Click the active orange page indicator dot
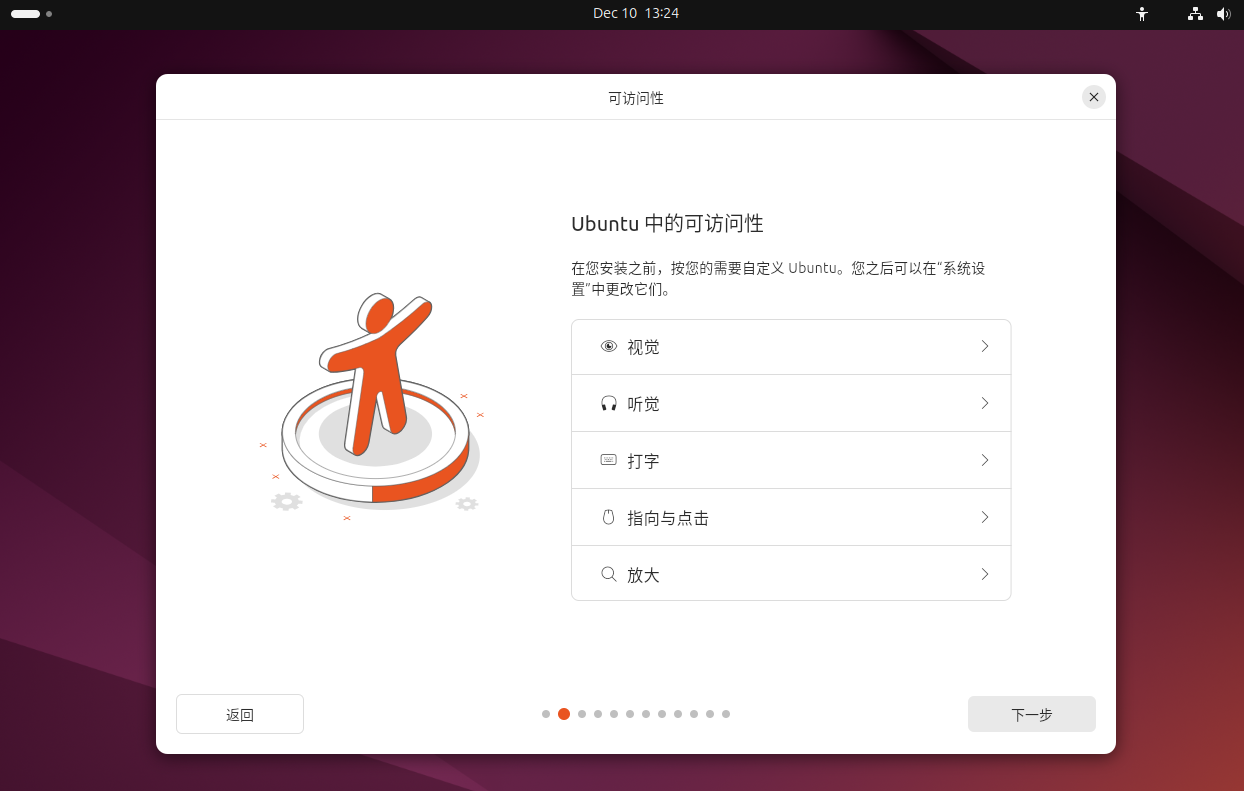1244x791 pixels. pyautogui.click(x=564, y=714)
